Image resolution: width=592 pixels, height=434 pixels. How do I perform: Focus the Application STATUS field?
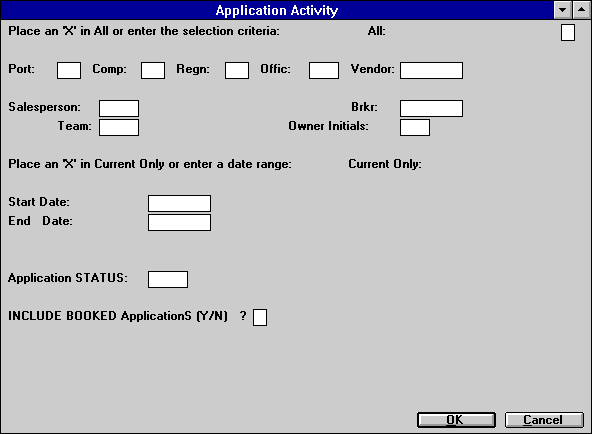pyautogui.click(x=168, y=279)
